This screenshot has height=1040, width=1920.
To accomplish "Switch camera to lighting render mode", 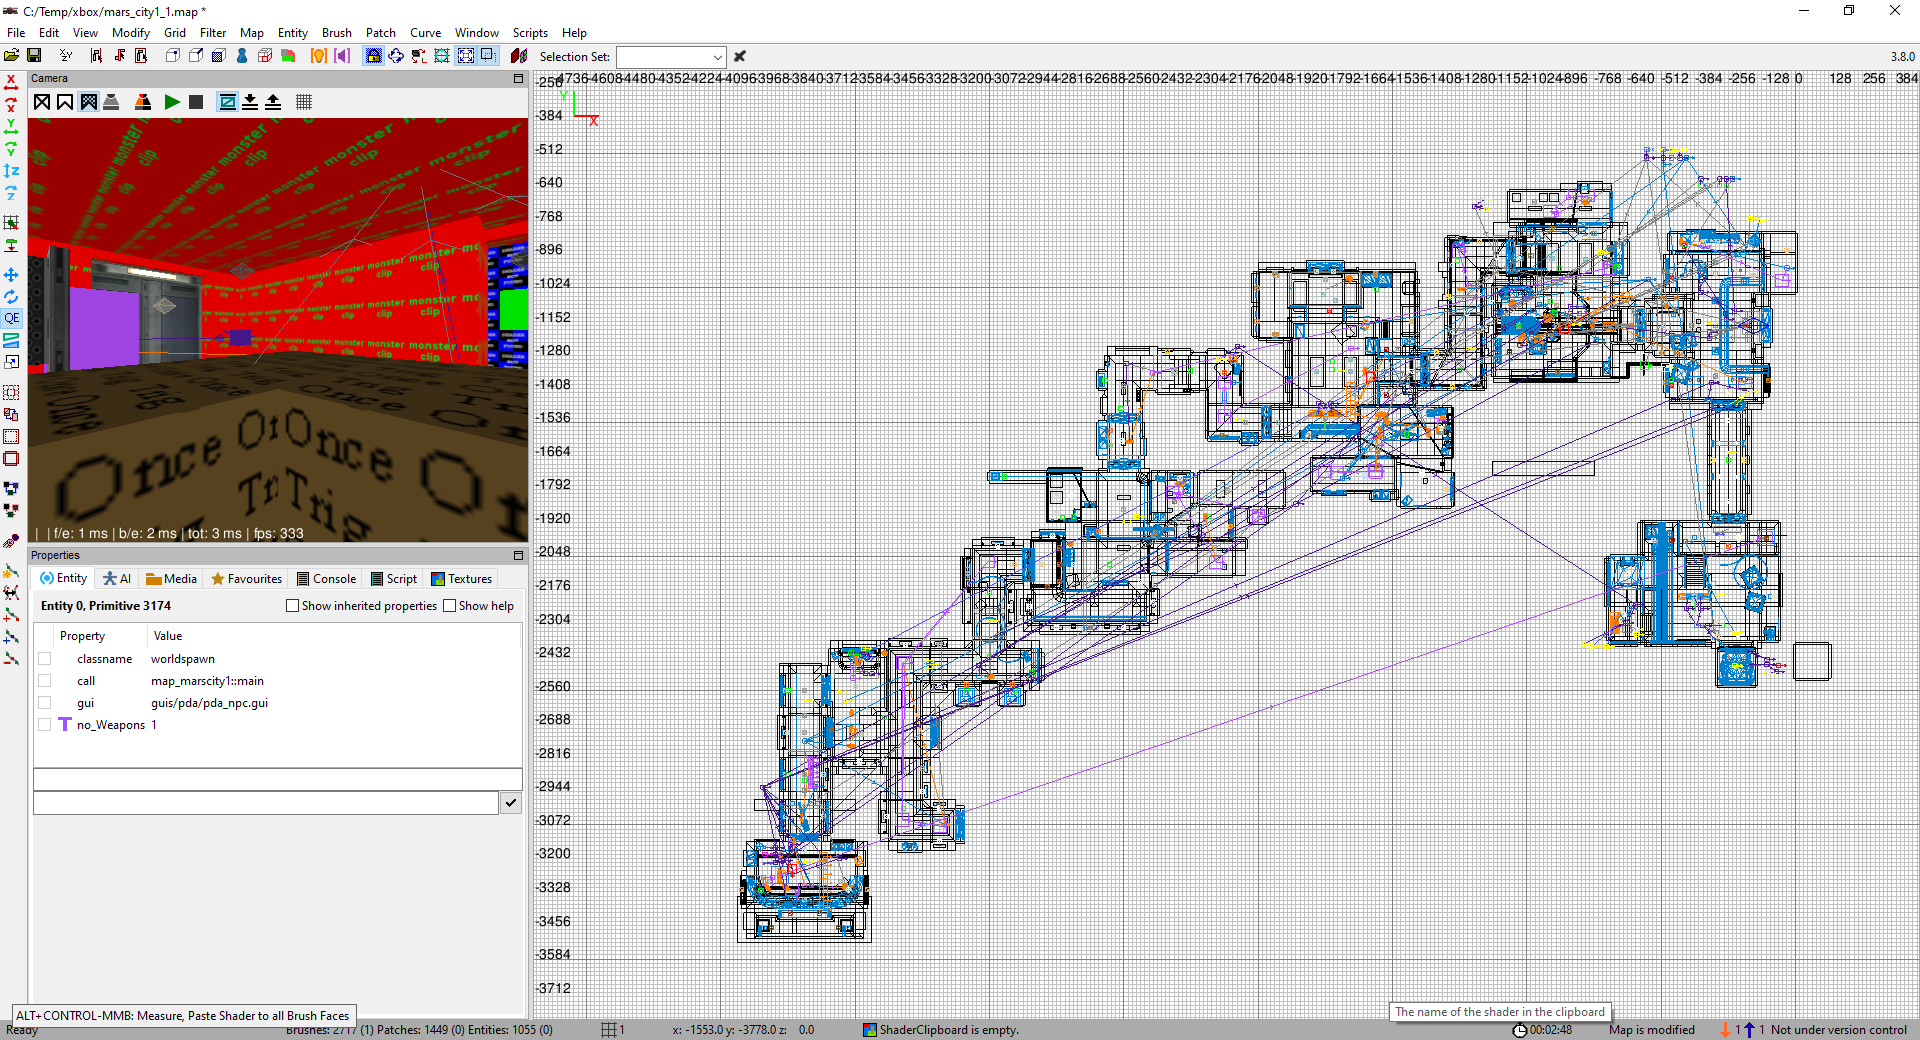I will pos(112,102).
